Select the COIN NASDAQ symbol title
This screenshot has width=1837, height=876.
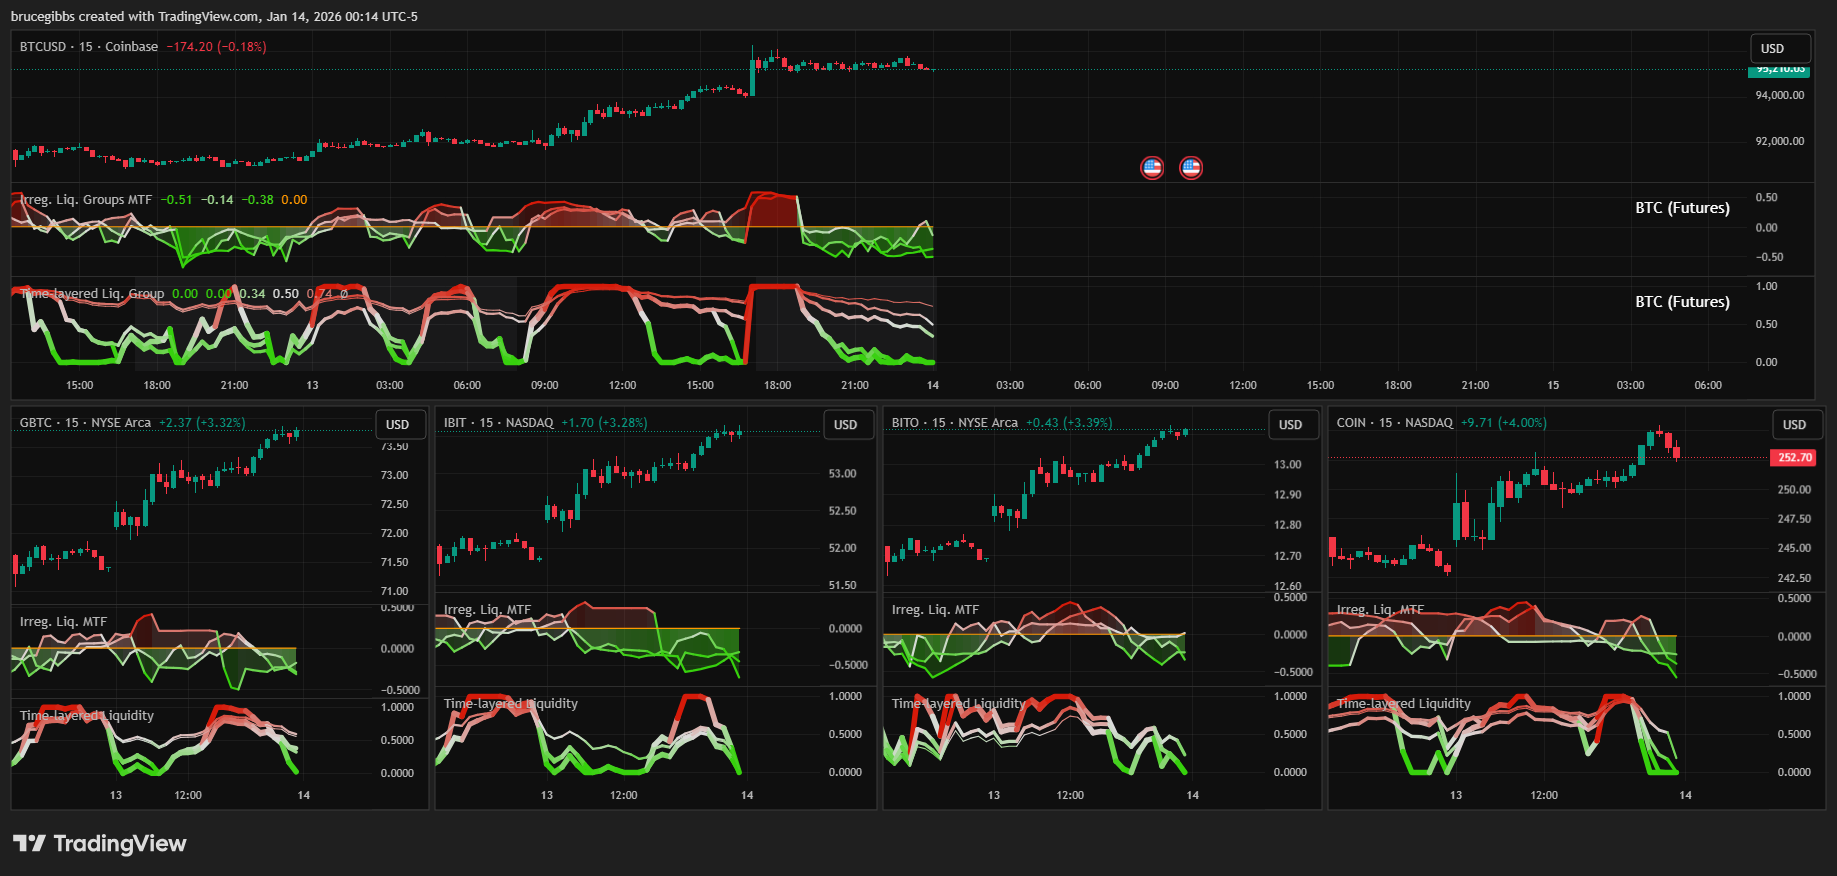[x=1394, y=423]
